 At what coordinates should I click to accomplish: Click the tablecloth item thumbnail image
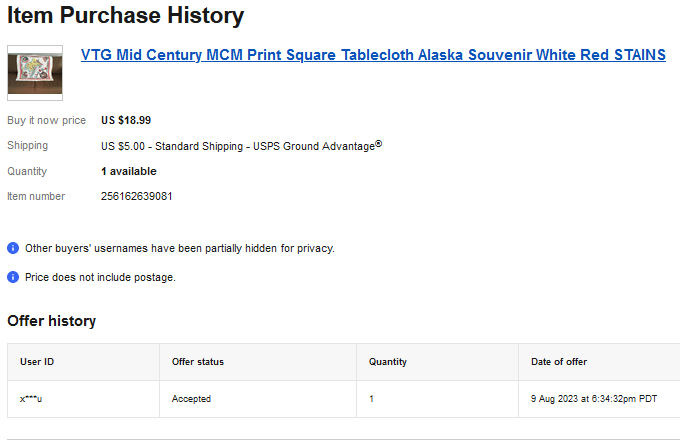tap(35, 73)
